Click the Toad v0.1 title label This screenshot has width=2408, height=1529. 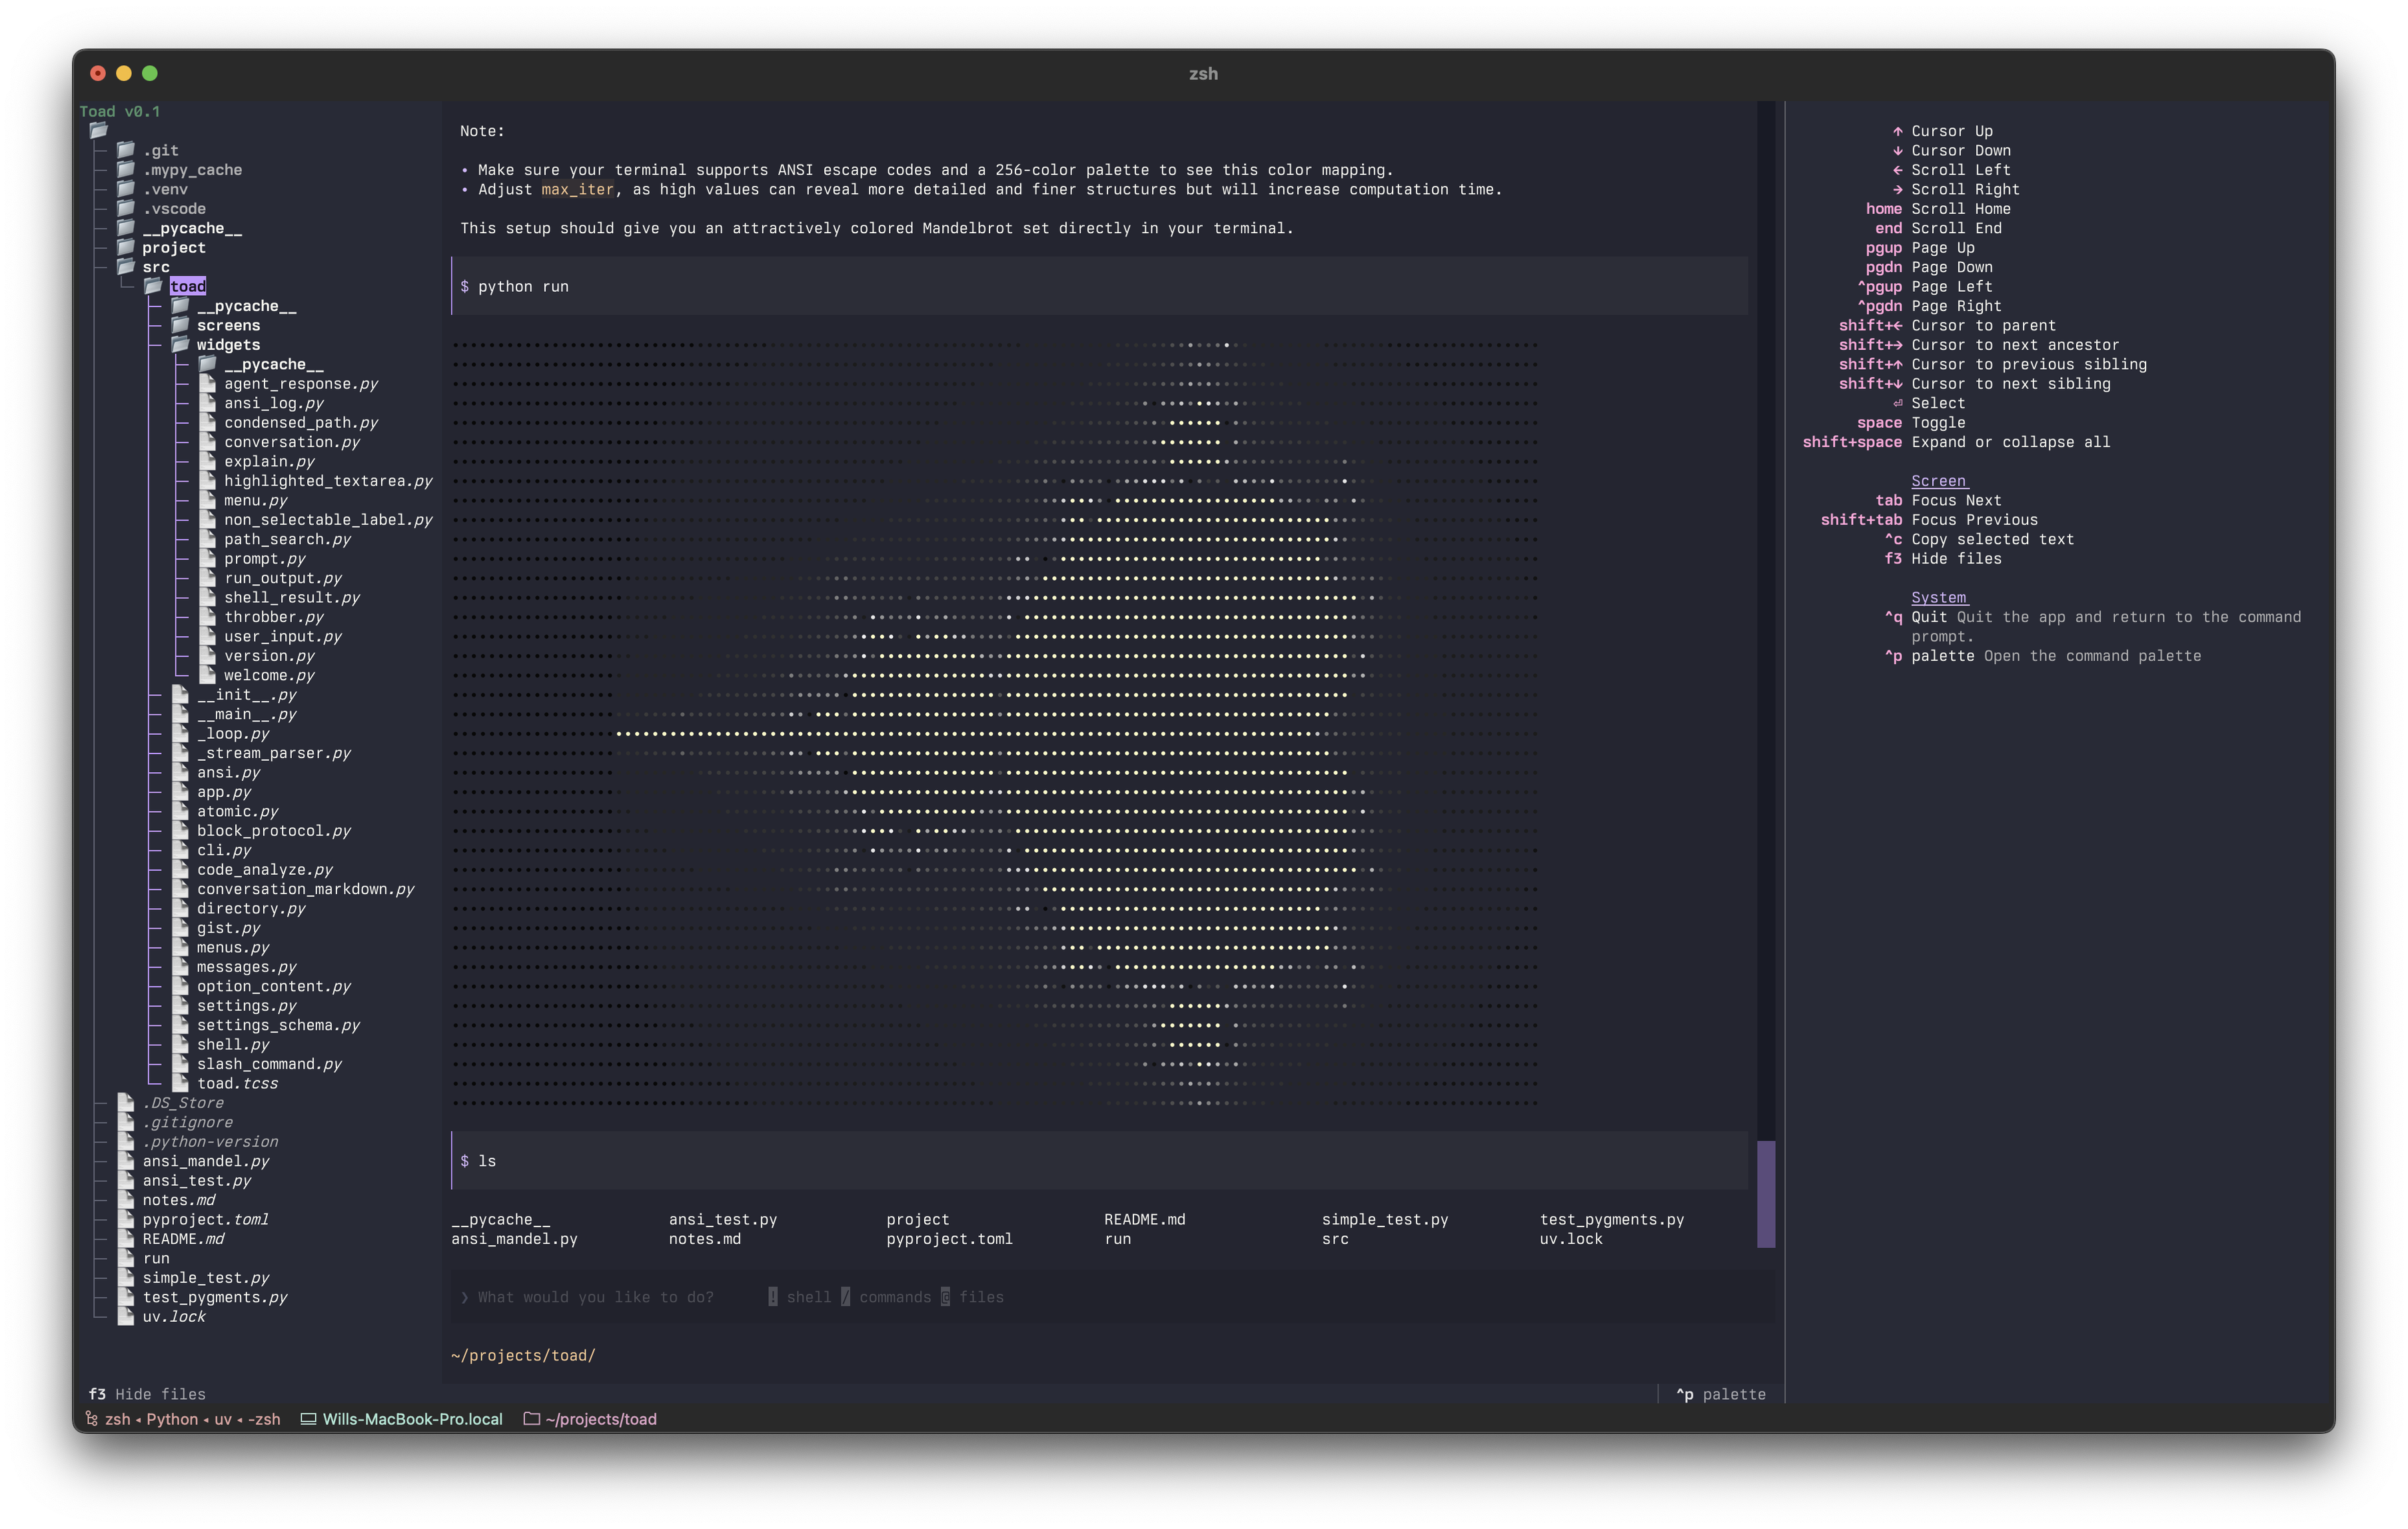(x=119, y=111)
